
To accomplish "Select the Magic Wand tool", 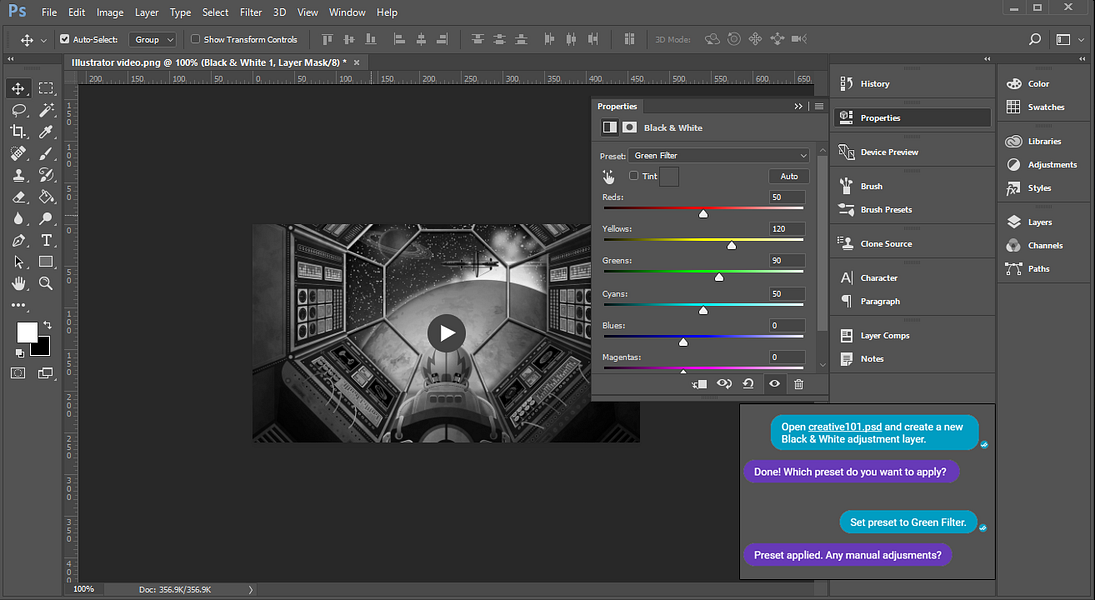I will click(x=46, y=110).
